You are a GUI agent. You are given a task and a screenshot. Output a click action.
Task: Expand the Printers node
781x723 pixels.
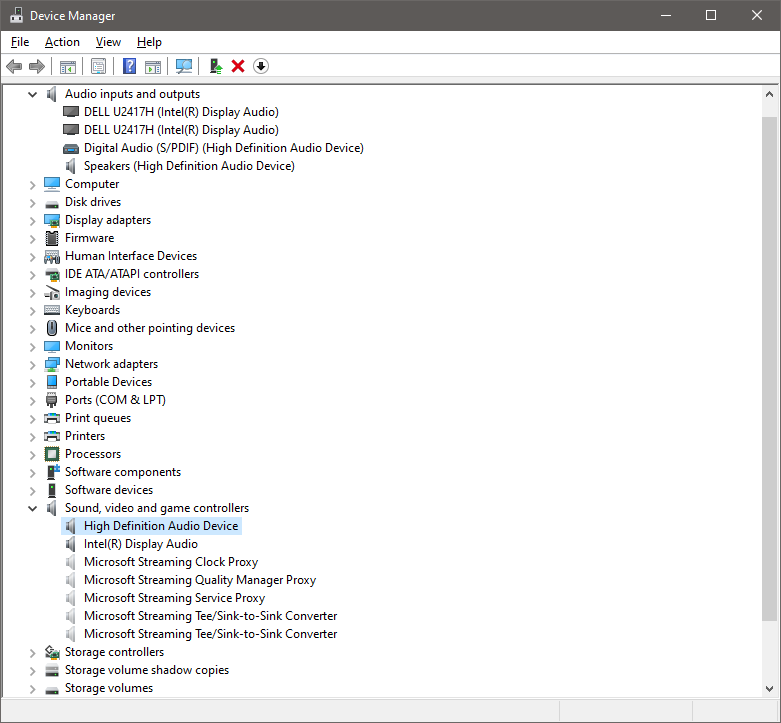coord(32,437)
